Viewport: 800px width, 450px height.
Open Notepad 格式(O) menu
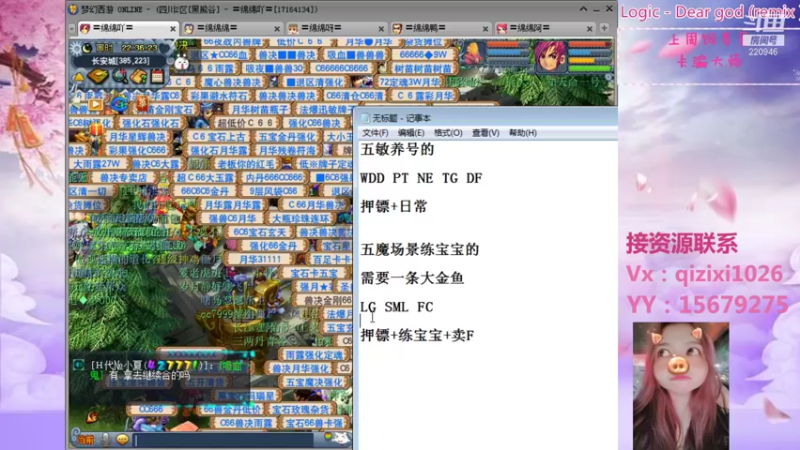(448, 133)
